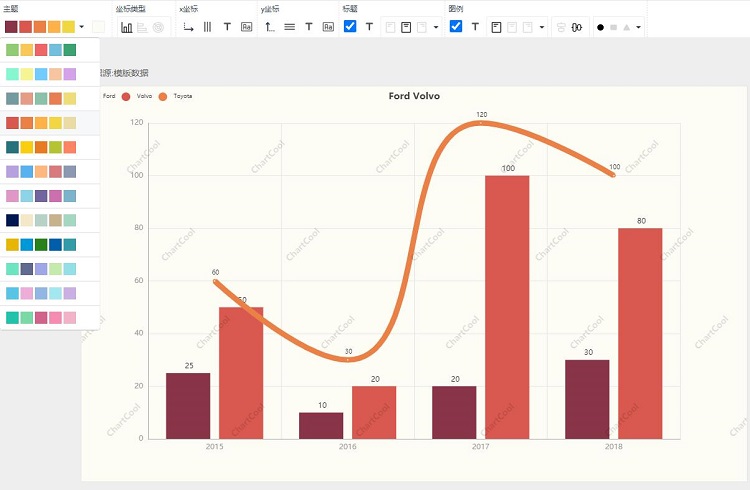The height and width of the screenshot is (490, 750).
Task: Toggle x-axis vertical grid lines
Action: tap(207, 27)
